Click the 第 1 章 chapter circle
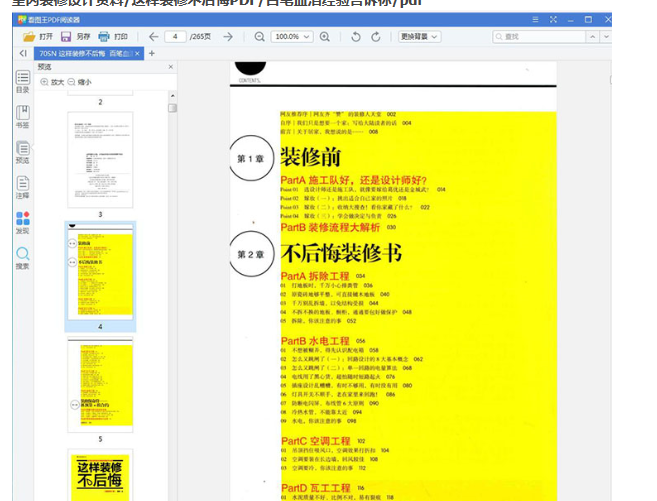The height and width of the screenshot is (501, 657). pos(251,158)
